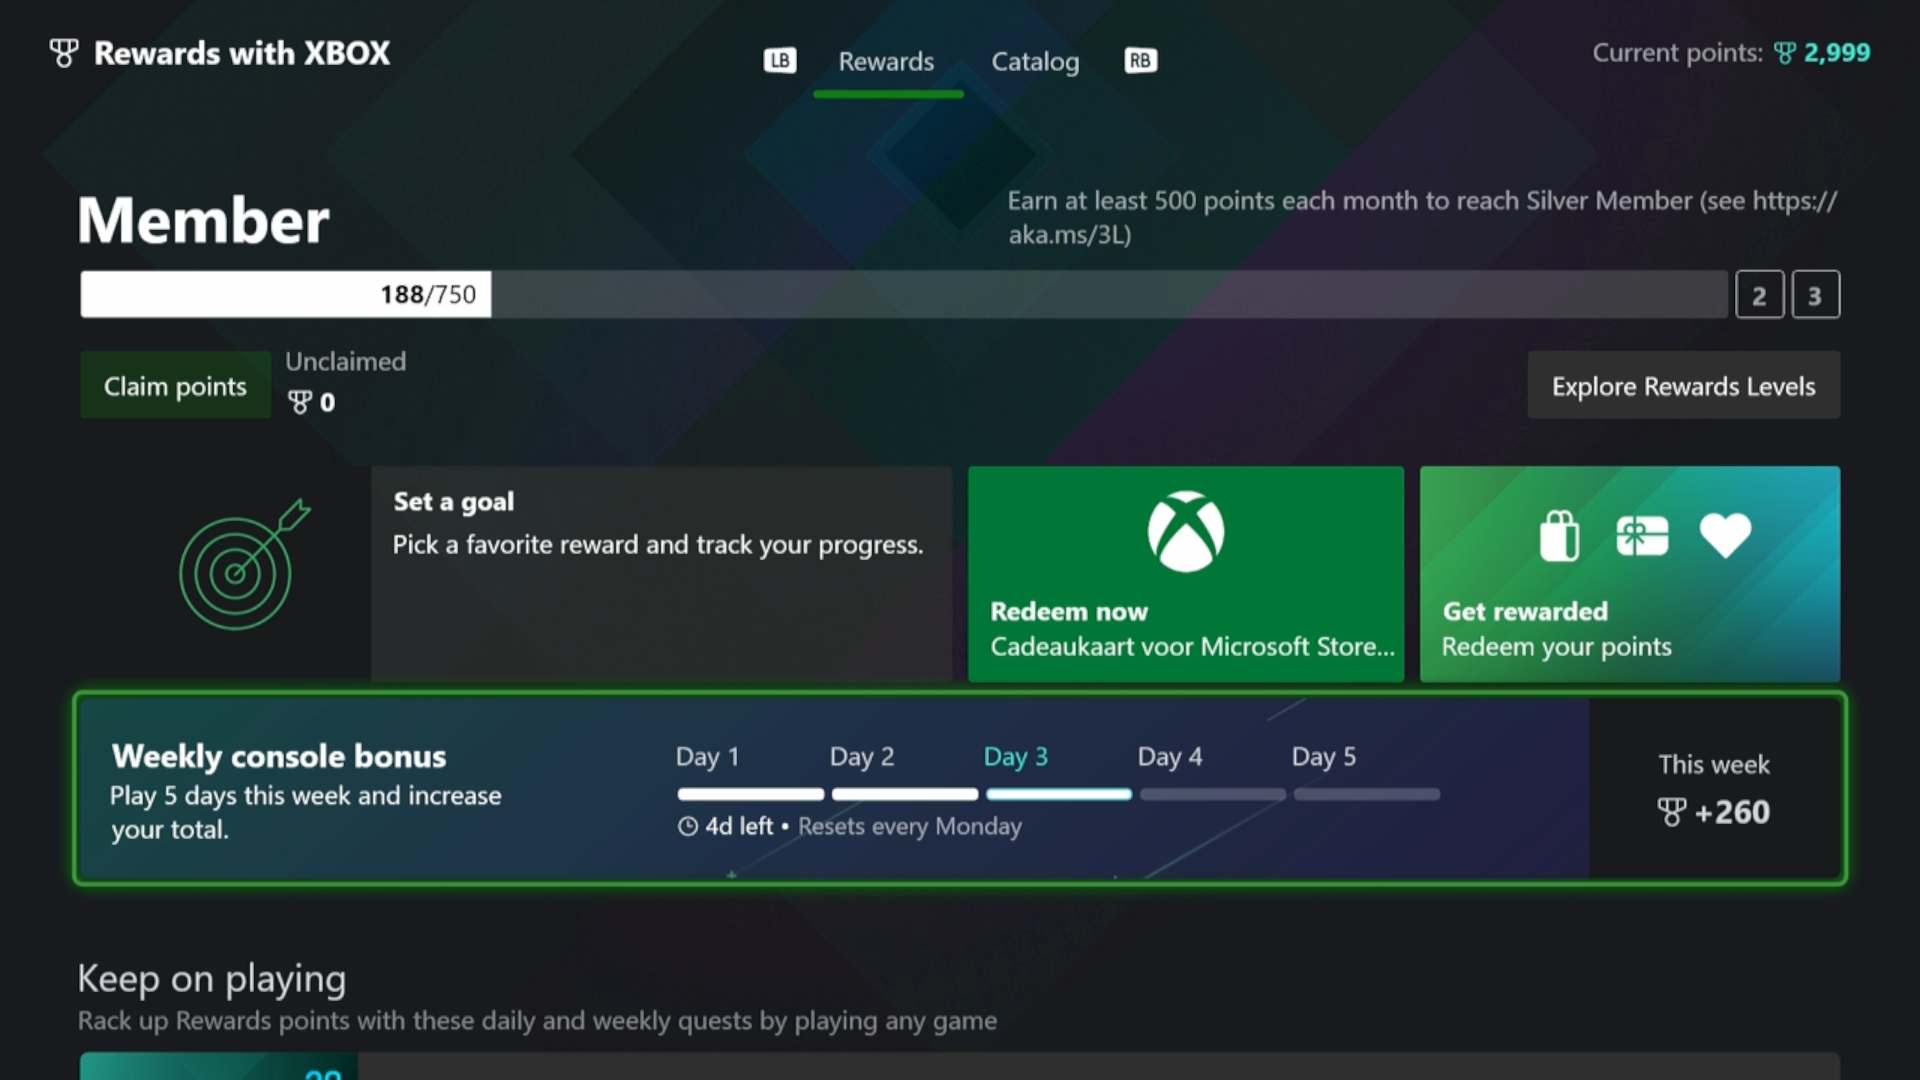
Task: Select the level 3 box
Action: click(x=1815, y=295)
